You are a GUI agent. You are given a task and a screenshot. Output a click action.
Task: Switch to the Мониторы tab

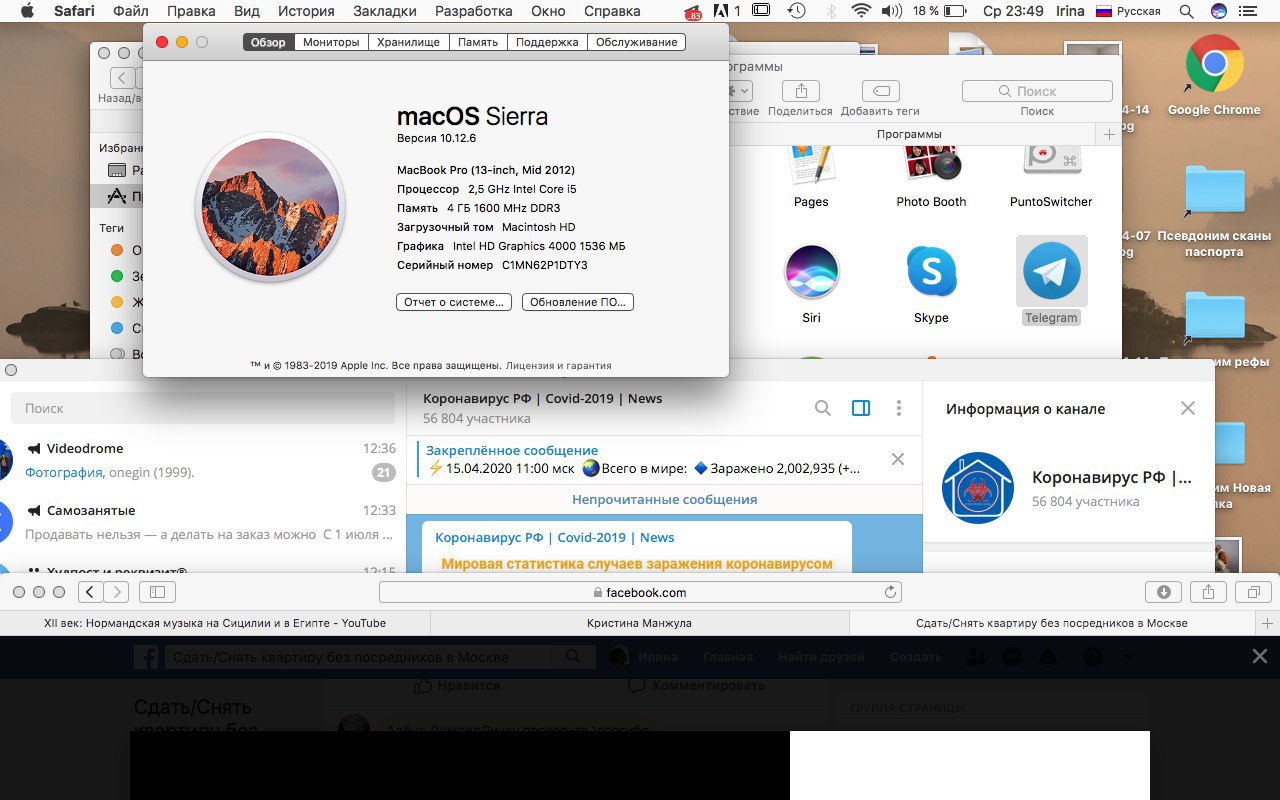click(x=330, y=42)
